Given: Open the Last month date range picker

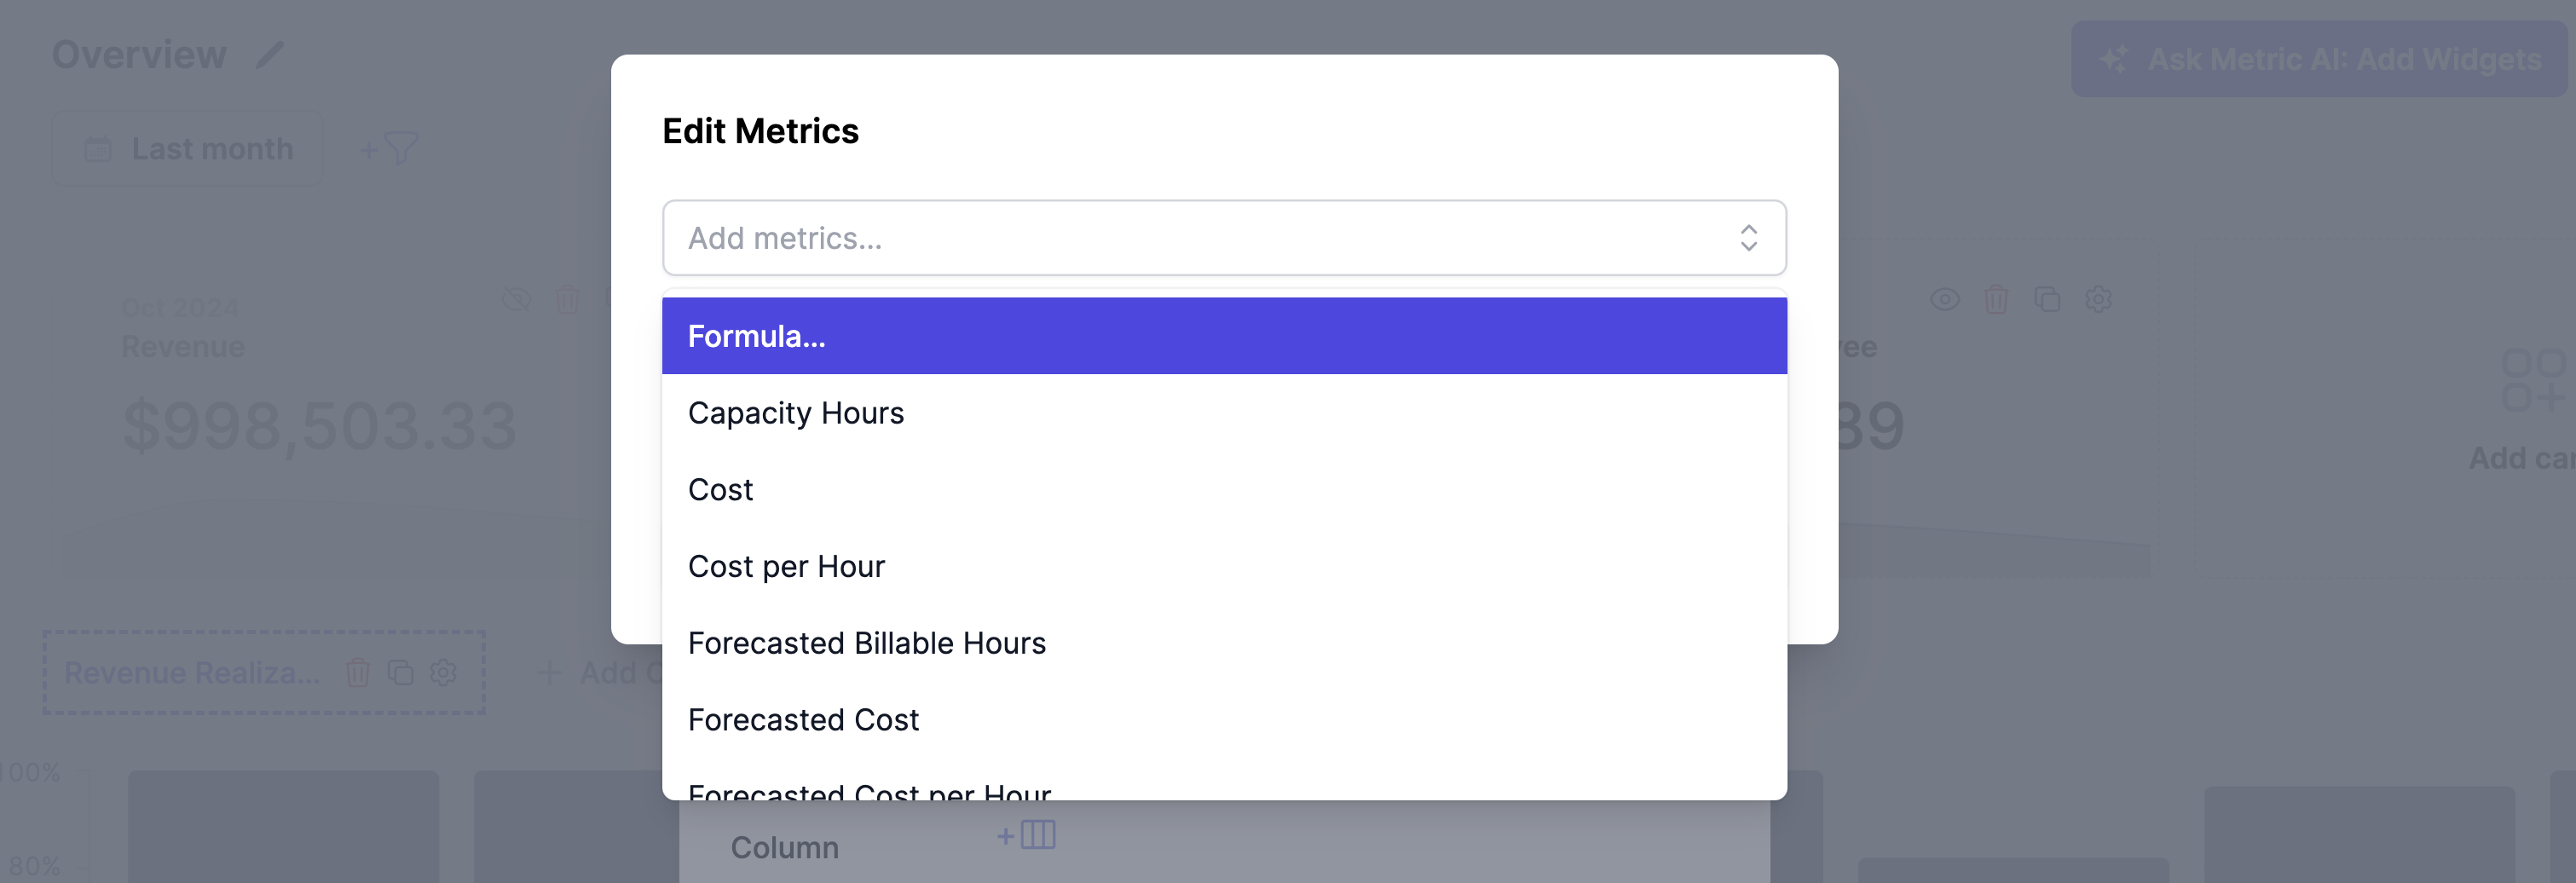Looking at the screenshot, I should [188, 149].
